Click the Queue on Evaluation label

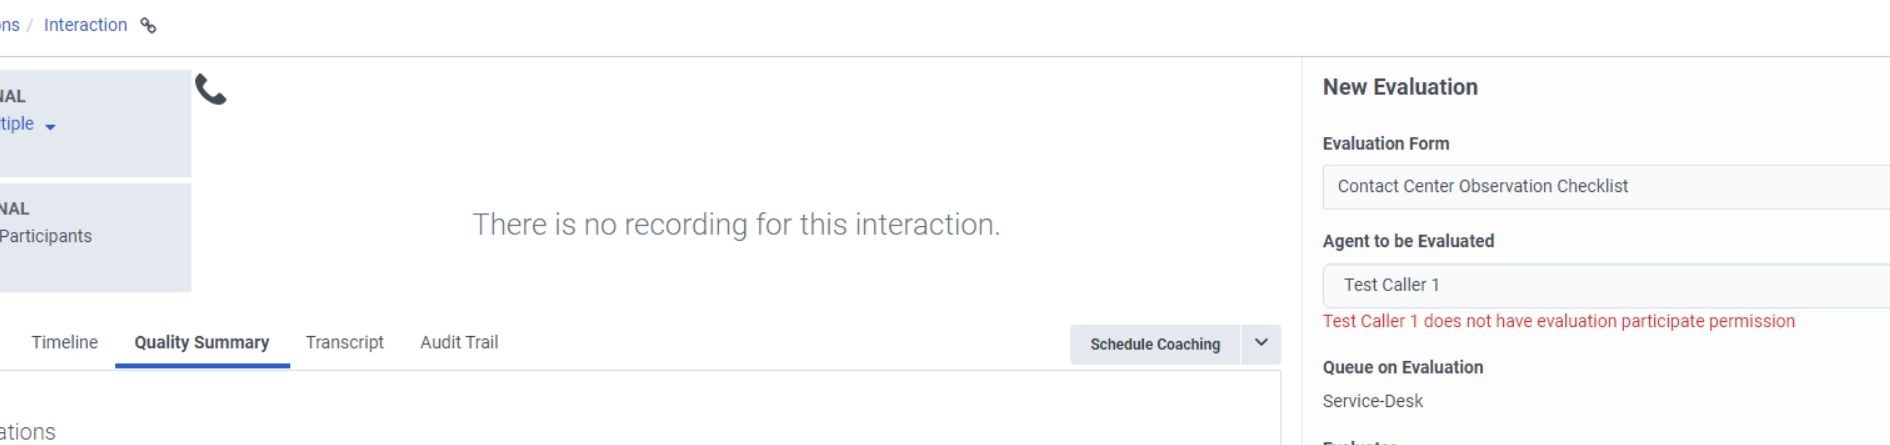1402,367
